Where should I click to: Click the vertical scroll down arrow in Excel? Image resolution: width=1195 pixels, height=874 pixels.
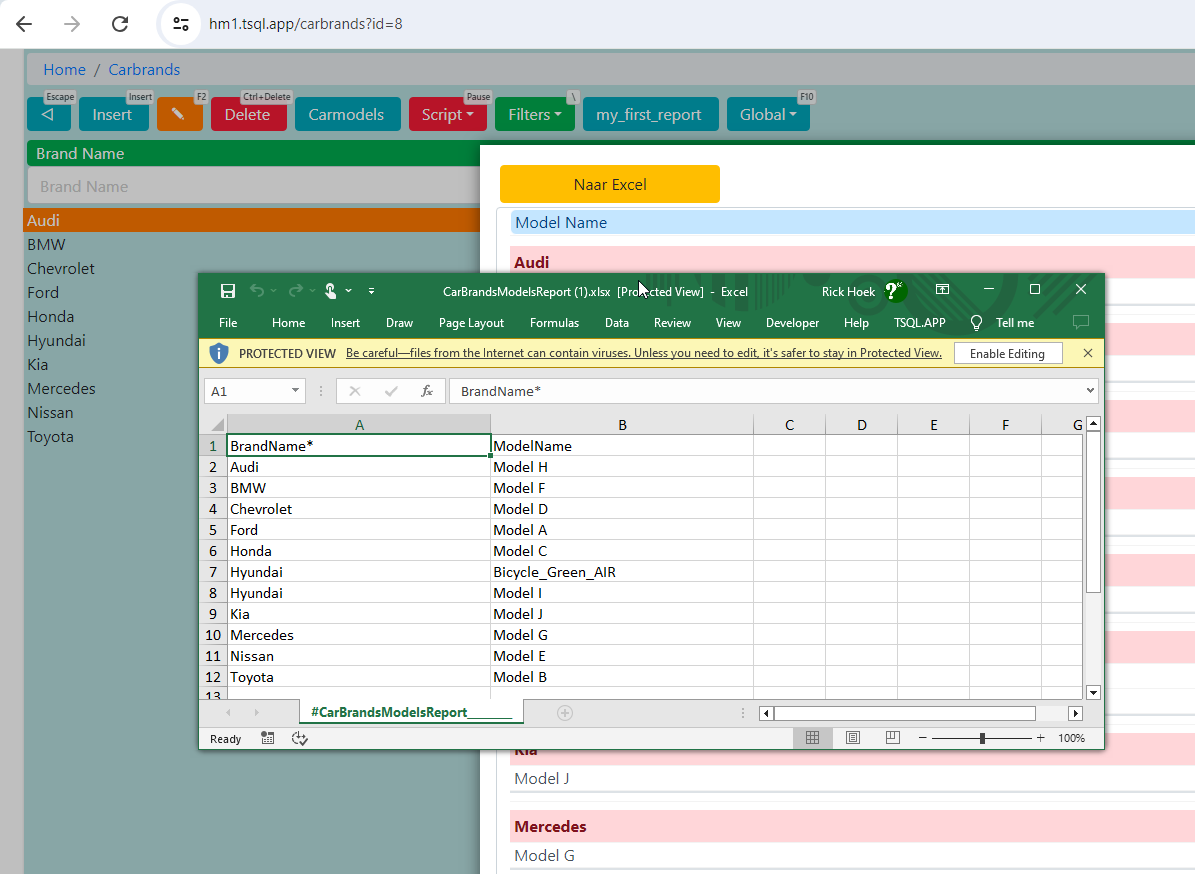(1094, 693)
